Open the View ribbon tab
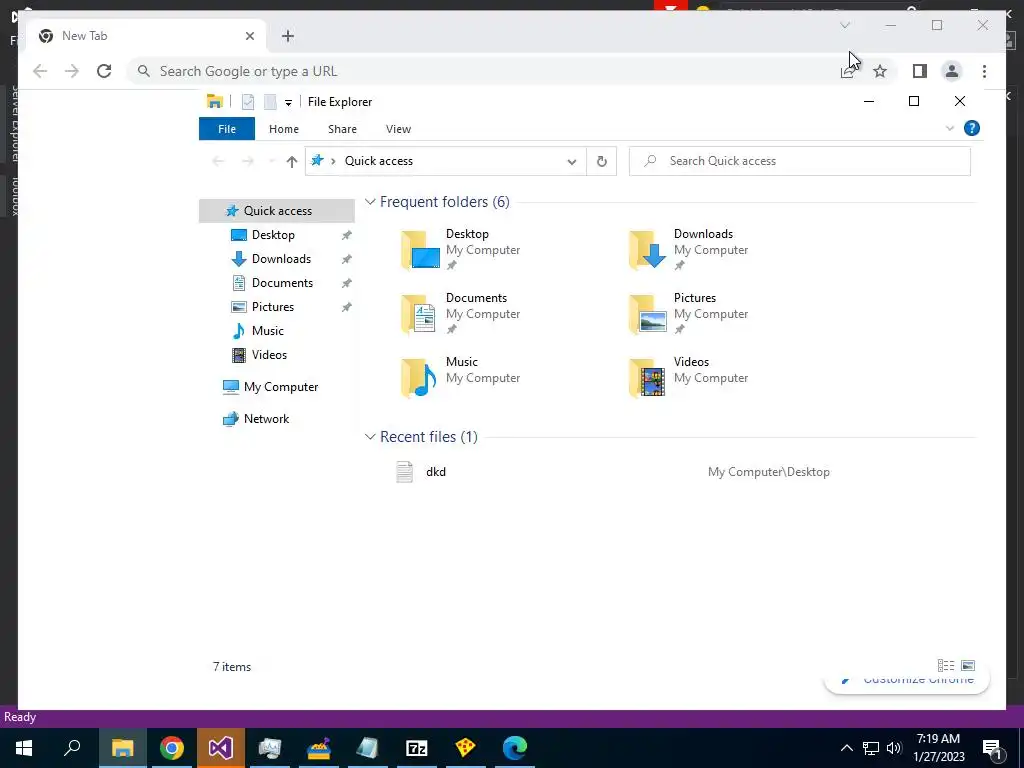 point(398,129)
